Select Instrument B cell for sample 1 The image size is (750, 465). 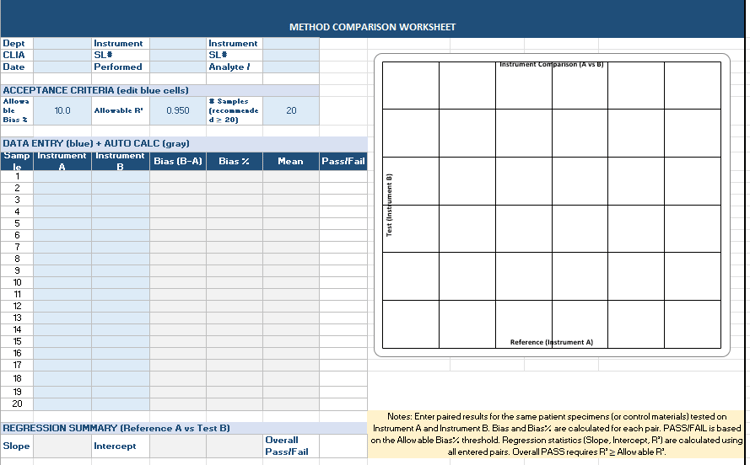point(120,176)
